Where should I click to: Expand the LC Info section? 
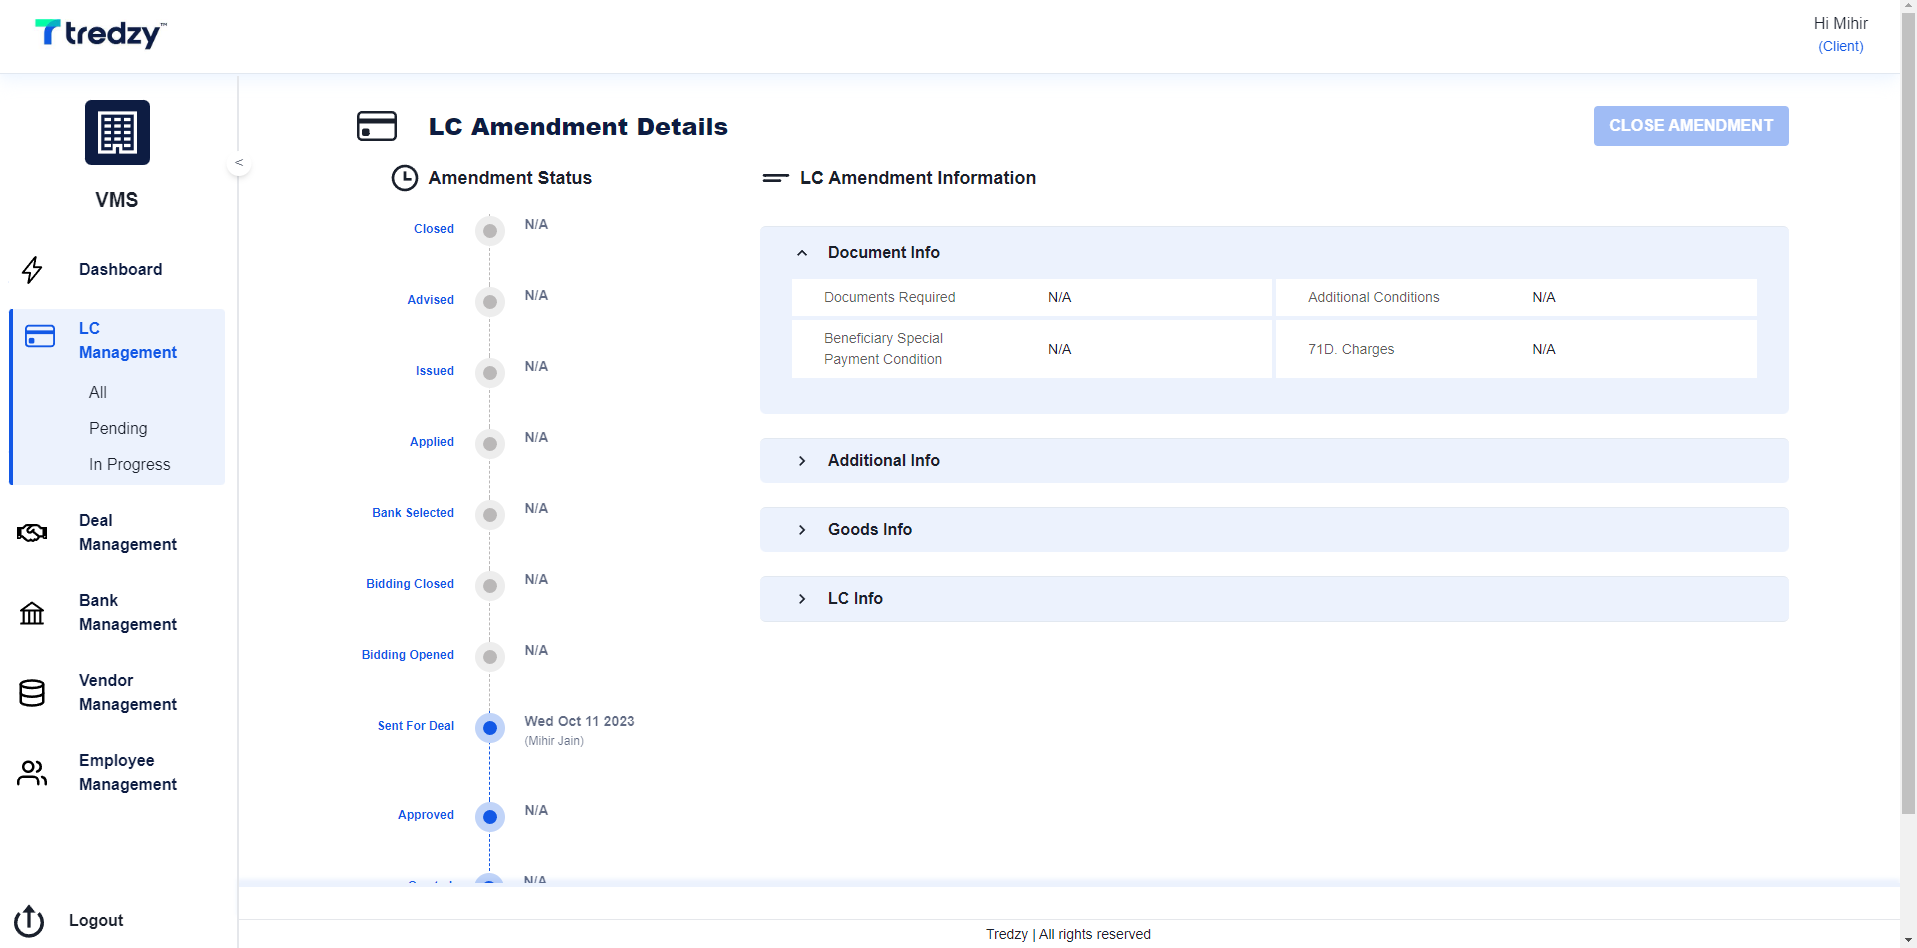(802, 599)
